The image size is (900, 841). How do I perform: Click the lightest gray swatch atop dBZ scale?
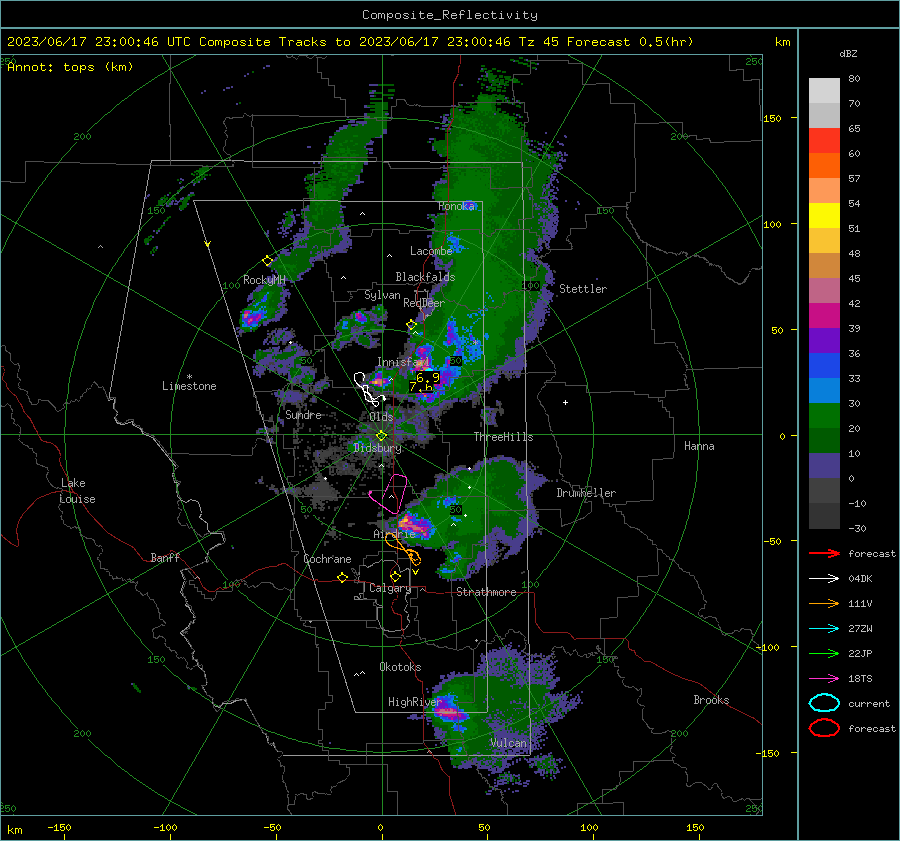[x=824, y=91]
